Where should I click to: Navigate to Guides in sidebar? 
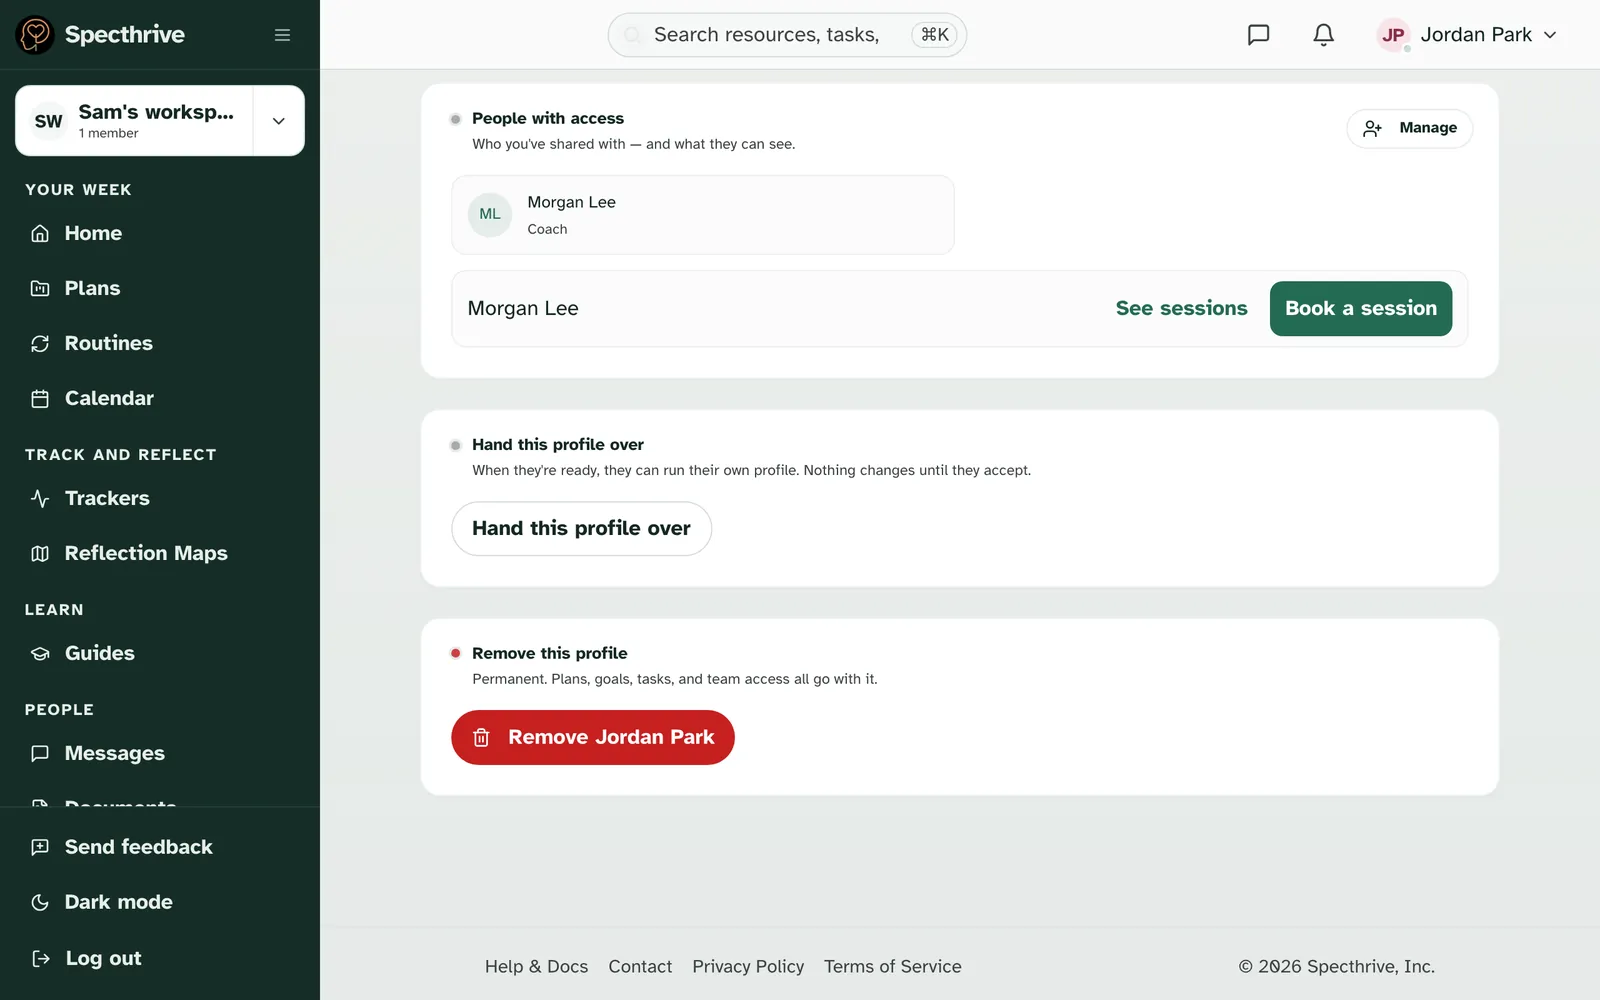point(160,653)
